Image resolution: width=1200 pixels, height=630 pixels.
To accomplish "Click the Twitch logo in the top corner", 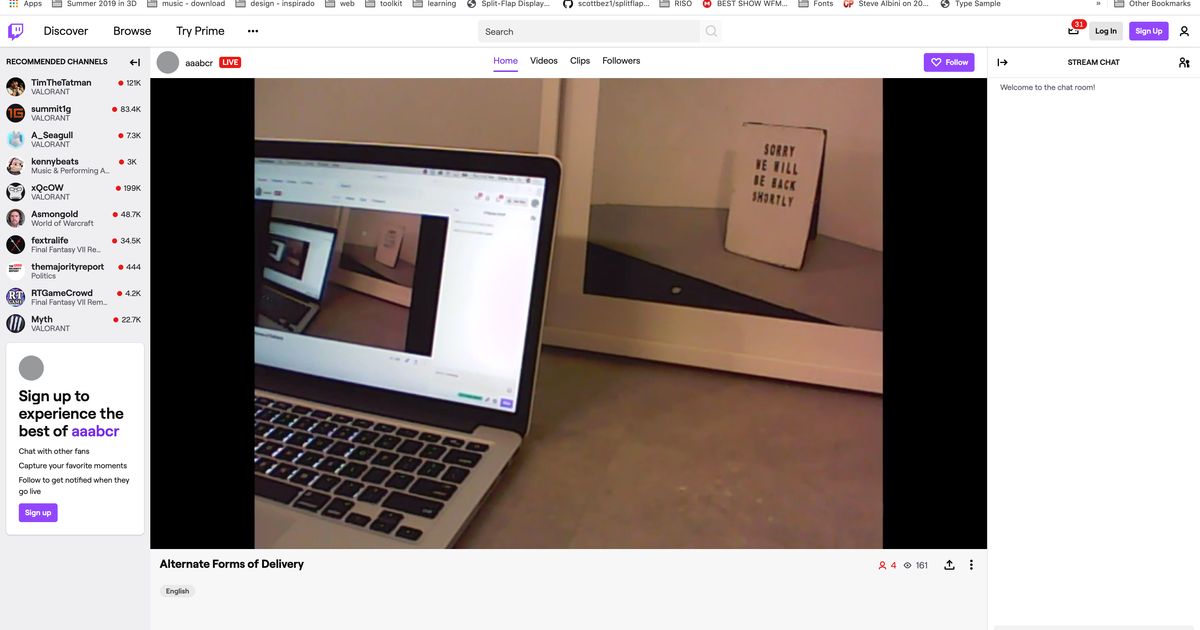I will click(x=16, y=31).
